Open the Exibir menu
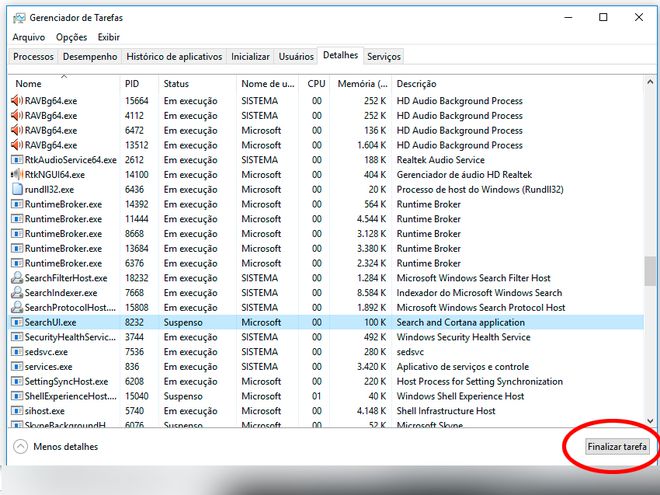660x495 pixels. [x=109, y=37]
